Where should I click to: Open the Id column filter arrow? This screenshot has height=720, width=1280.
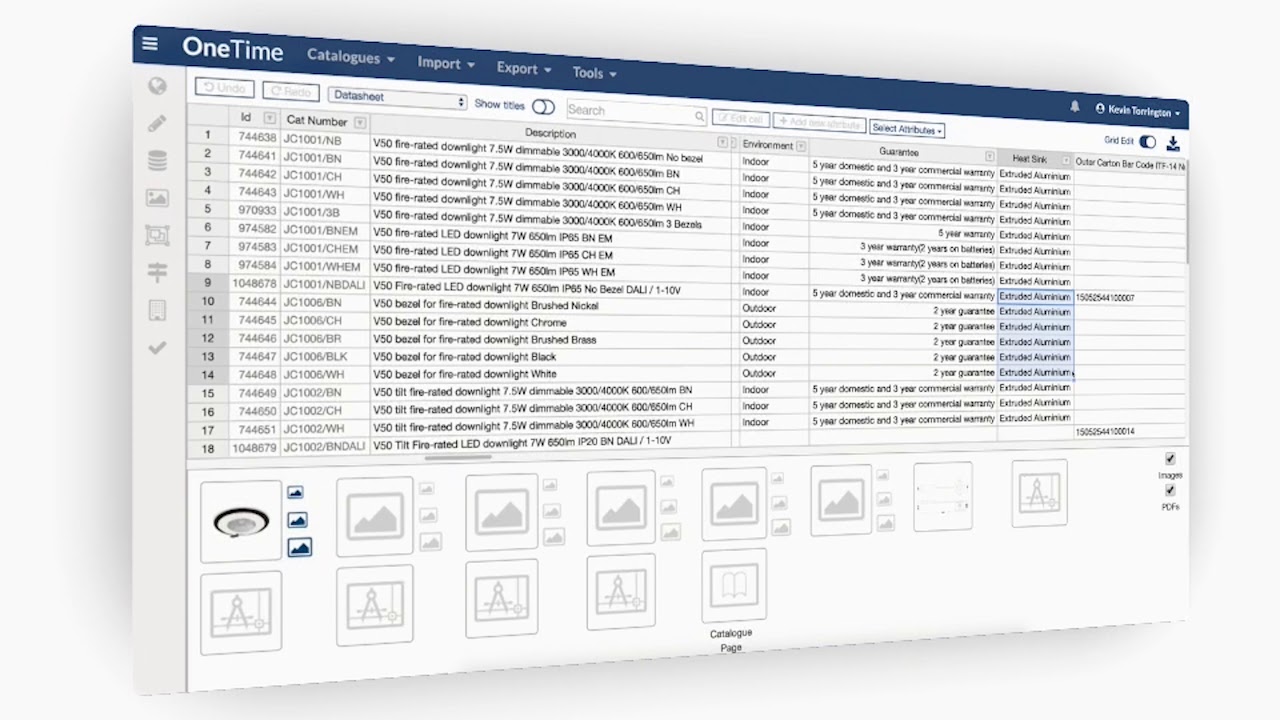(269, 118)
